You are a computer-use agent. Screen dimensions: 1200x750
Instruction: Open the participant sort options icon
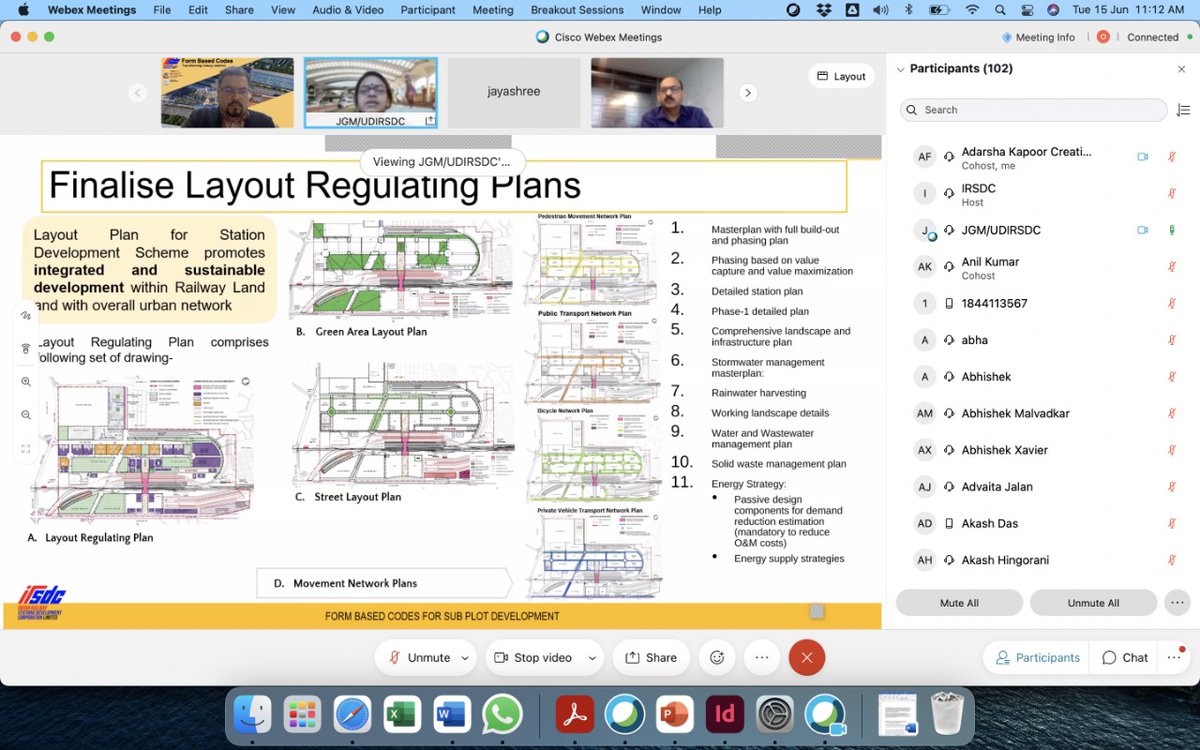[x=1184, y=110]
